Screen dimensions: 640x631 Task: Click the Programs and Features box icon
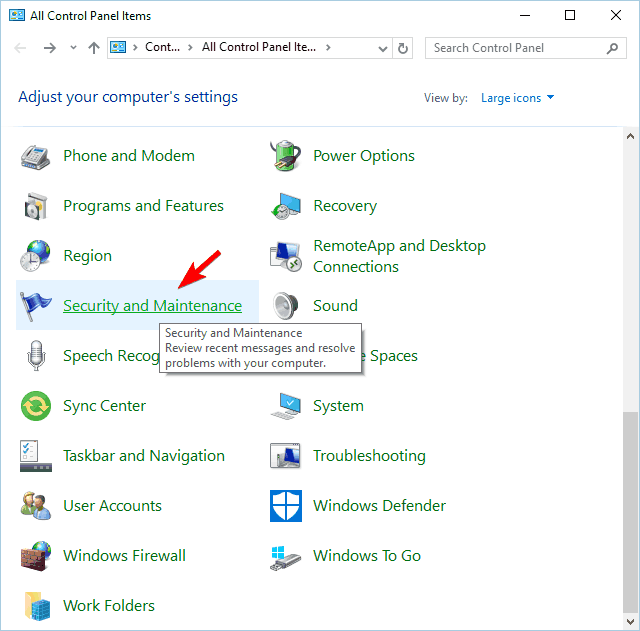pyautogui.click(x=36, y=206)
